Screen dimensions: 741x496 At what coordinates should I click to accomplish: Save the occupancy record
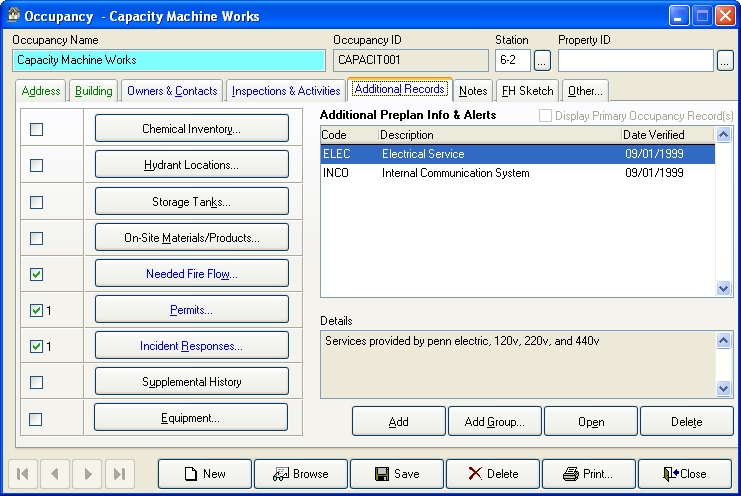396,474
